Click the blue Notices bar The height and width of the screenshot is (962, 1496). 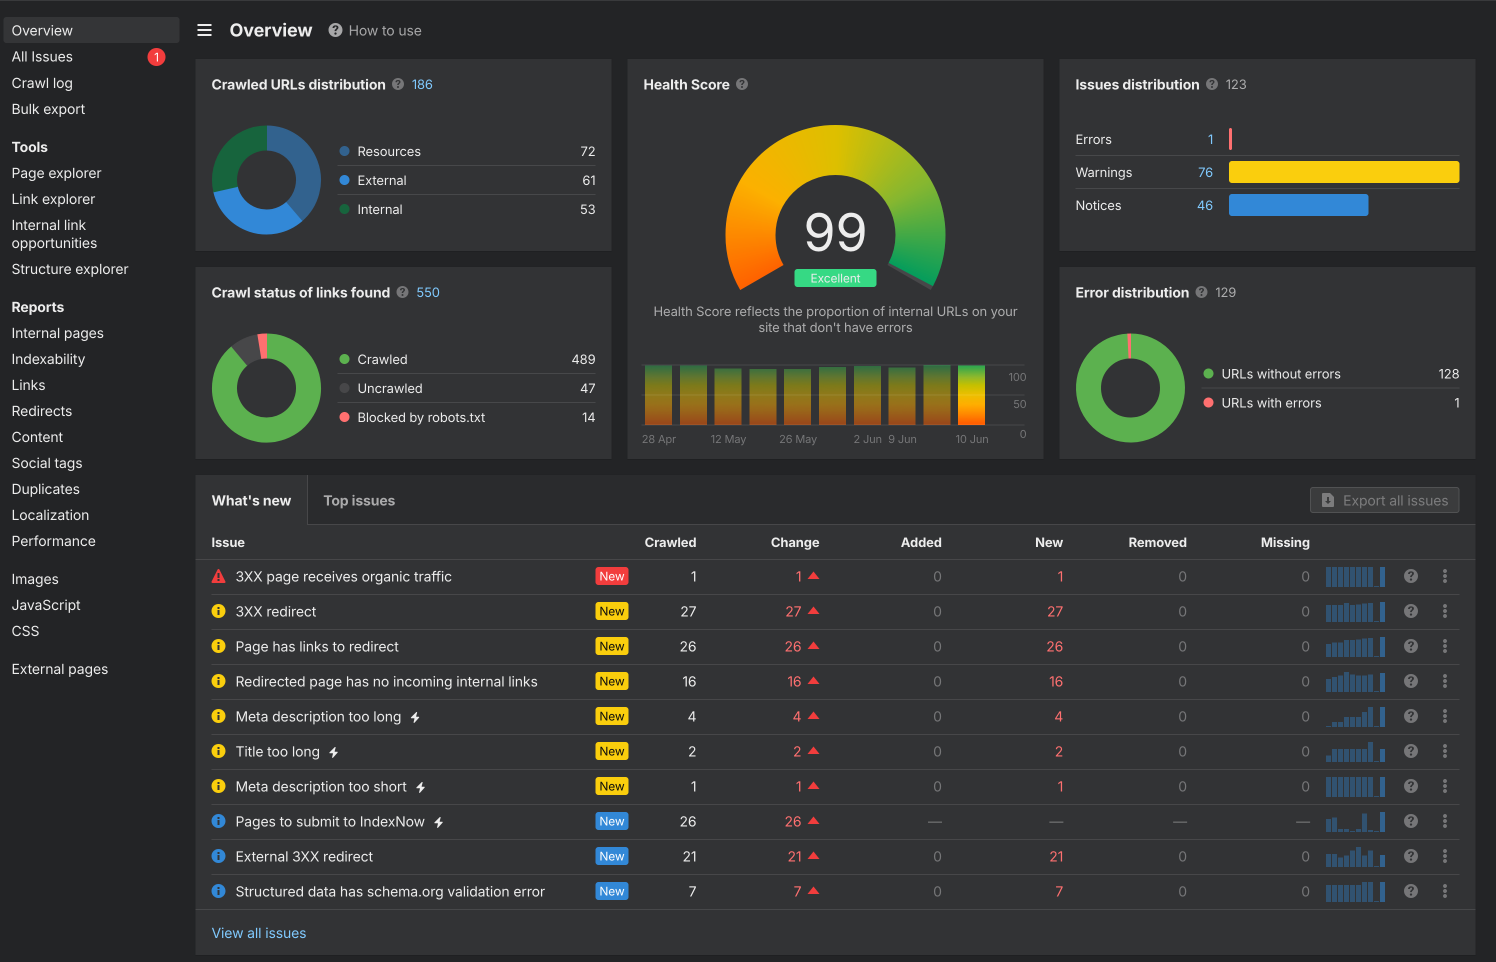point(1298,205)
